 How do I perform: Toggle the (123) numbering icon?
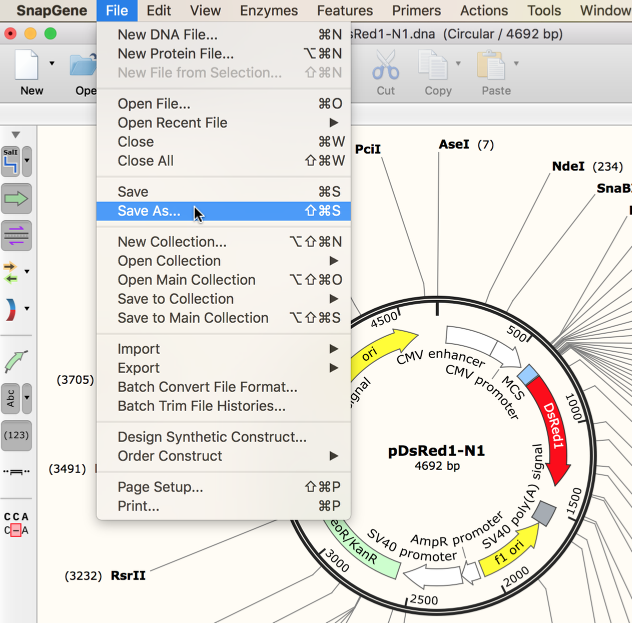(16, 436)
